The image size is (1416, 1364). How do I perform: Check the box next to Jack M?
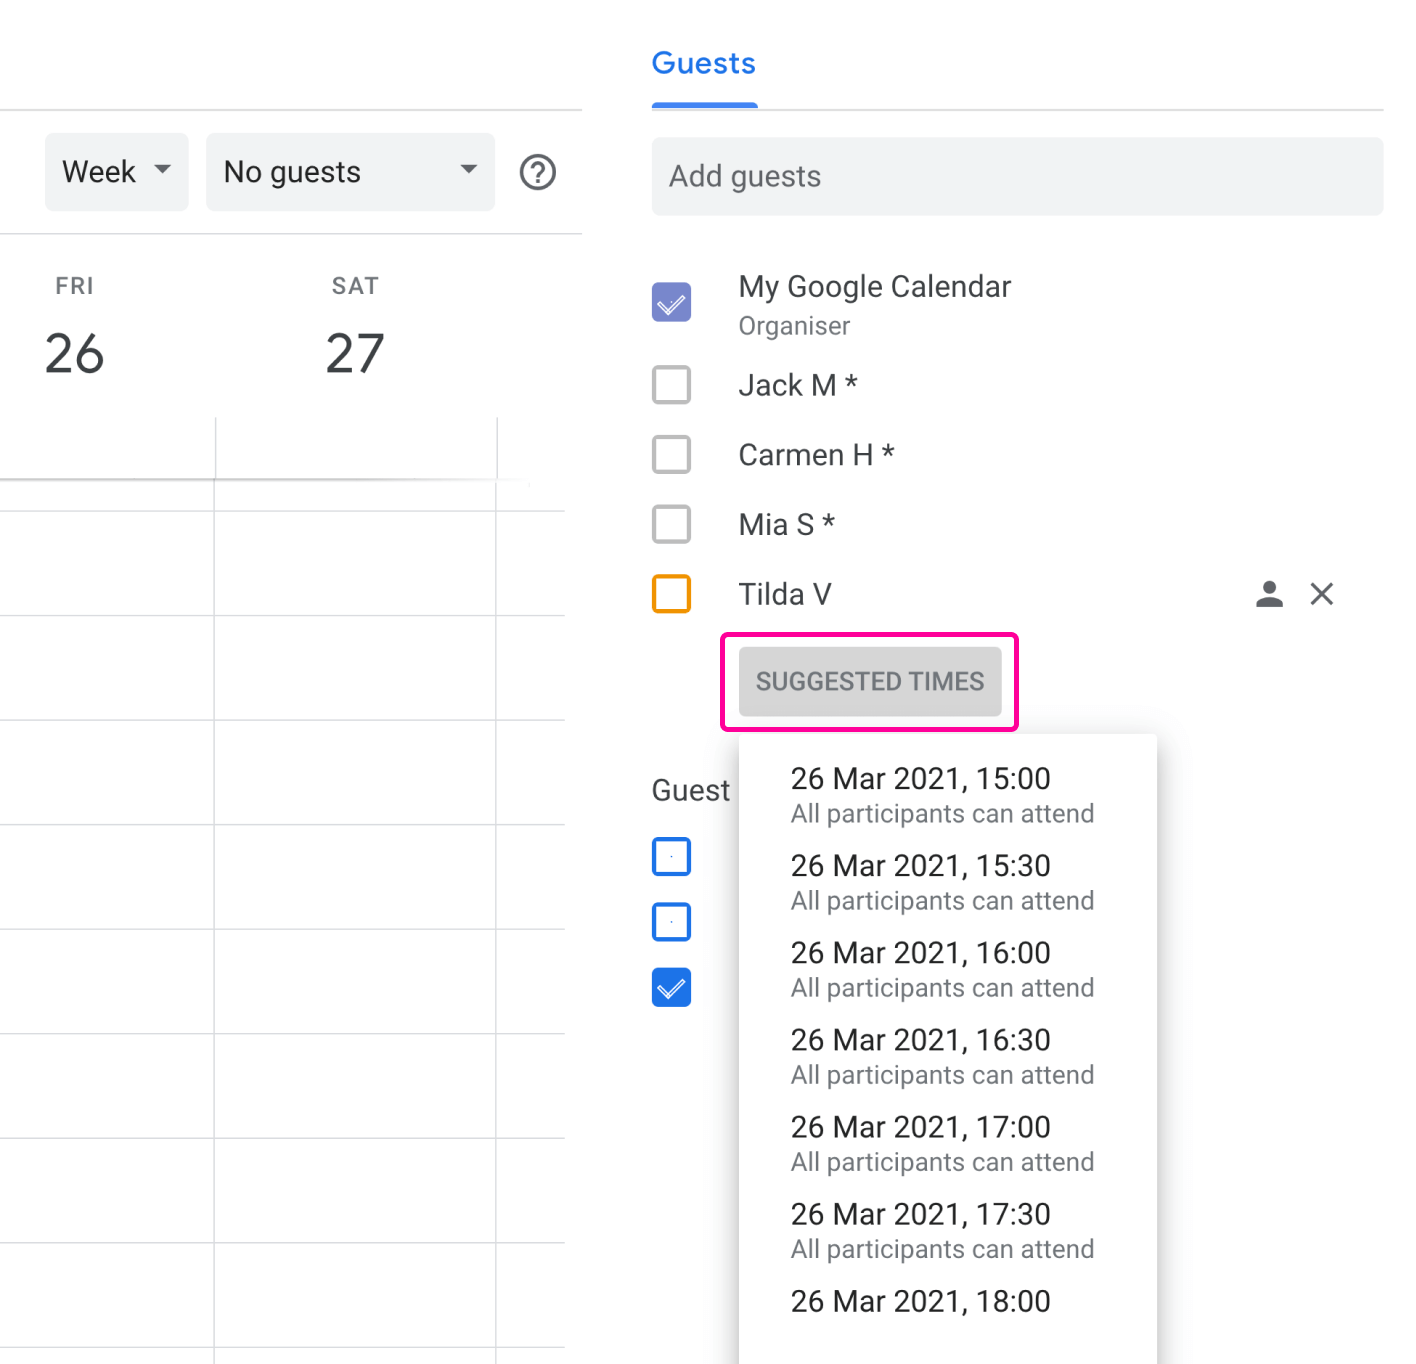671,385
